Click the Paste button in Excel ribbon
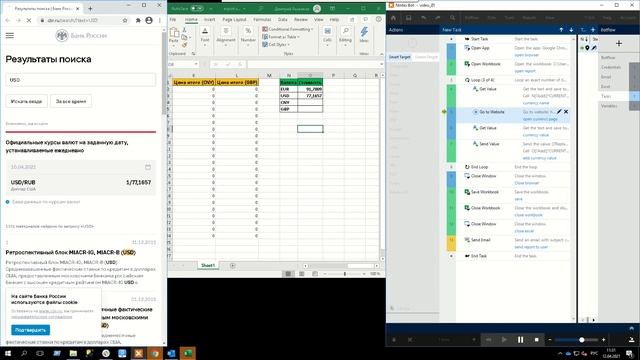 point(174,36)
